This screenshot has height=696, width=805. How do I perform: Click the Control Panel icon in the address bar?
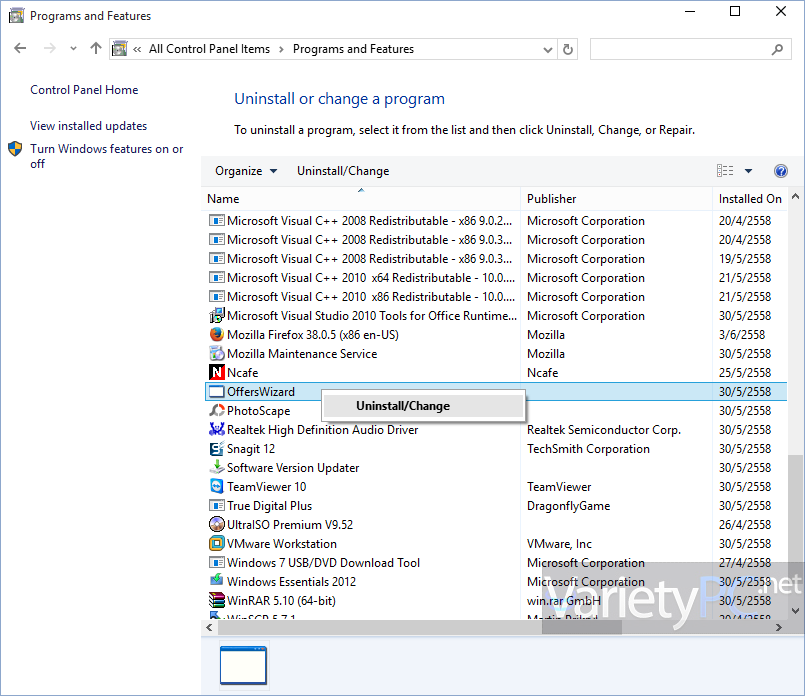click(120, 49)
